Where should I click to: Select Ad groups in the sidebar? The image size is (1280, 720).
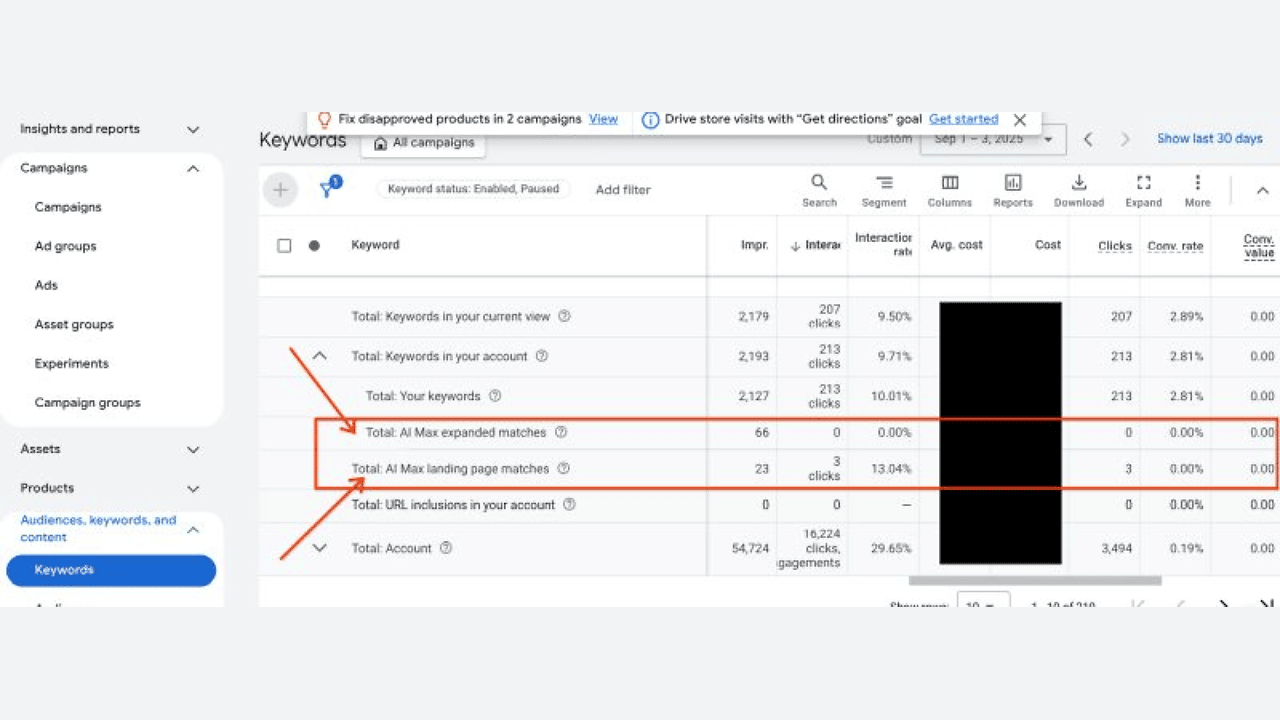click(65, 246)
